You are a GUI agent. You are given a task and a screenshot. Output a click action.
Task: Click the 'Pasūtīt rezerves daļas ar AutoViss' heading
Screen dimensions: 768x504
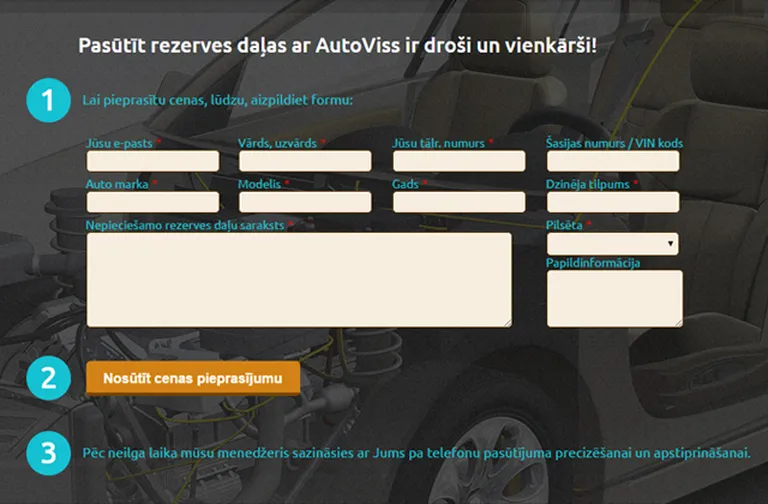[x=337, y=46]
